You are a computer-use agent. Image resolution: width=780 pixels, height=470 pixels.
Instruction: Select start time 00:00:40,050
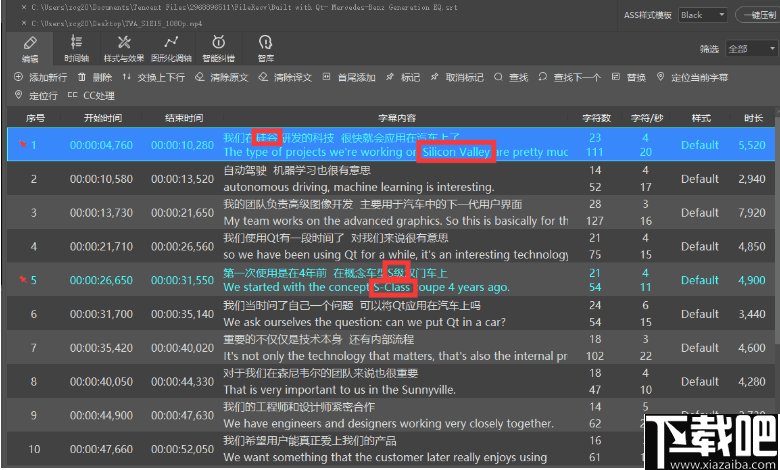[101, 382]
